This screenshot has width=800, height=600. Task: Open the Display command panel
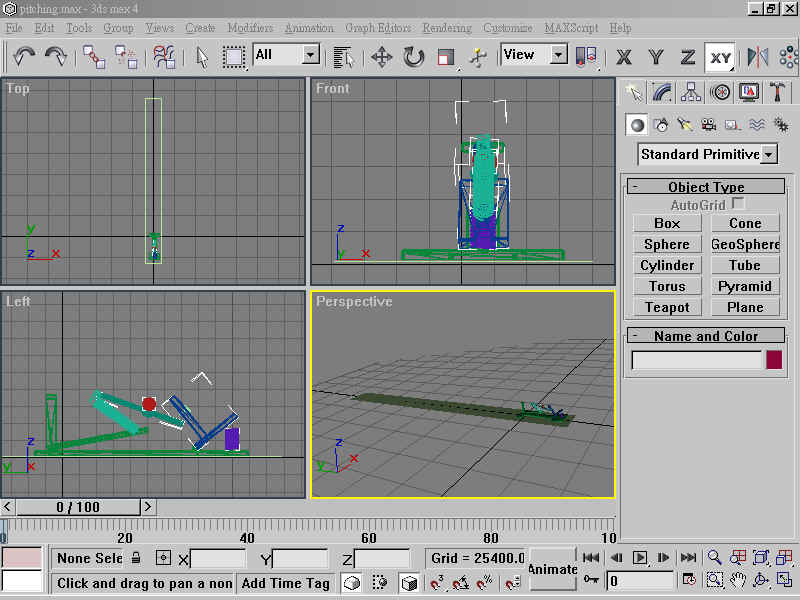coord(749,92)
